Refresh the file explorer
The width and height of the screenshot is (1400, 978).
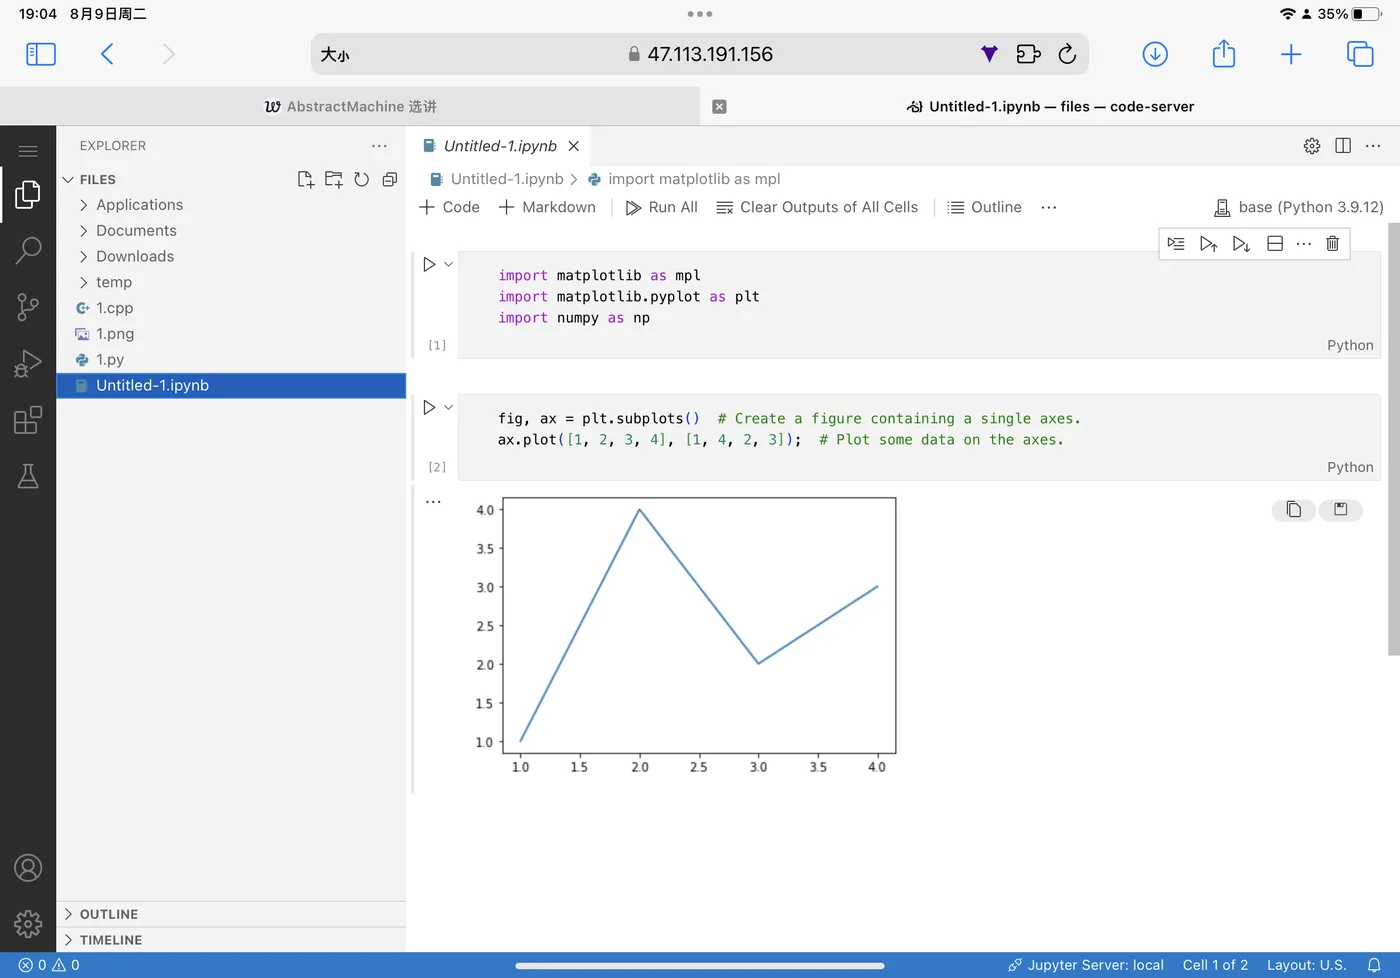362,179
